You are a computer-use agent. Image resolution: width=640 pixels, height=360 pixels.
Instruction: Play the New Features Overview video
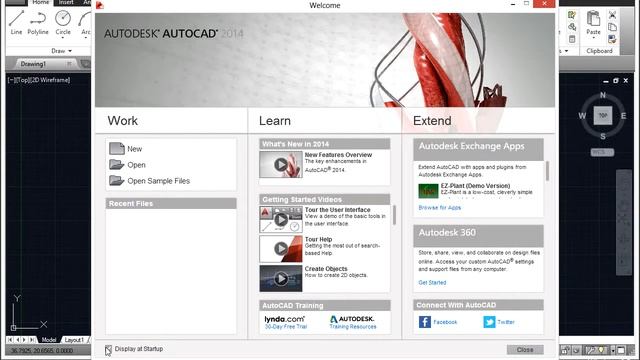tap(281, 164)
